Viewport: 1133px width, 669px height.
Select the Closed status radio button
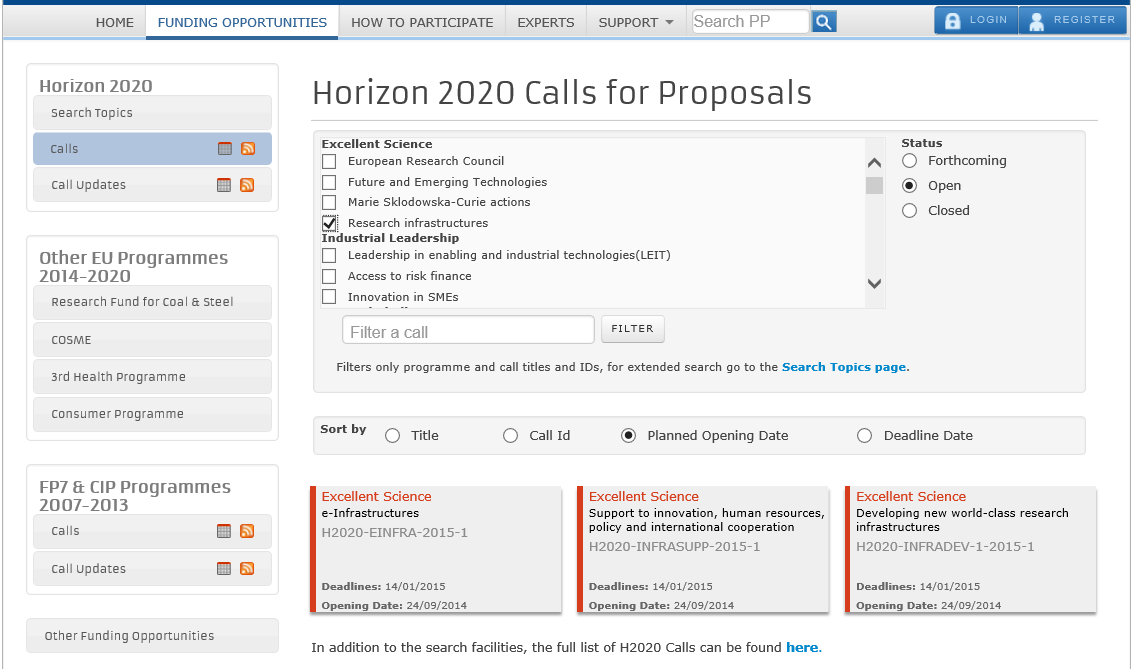pos(910,210)
